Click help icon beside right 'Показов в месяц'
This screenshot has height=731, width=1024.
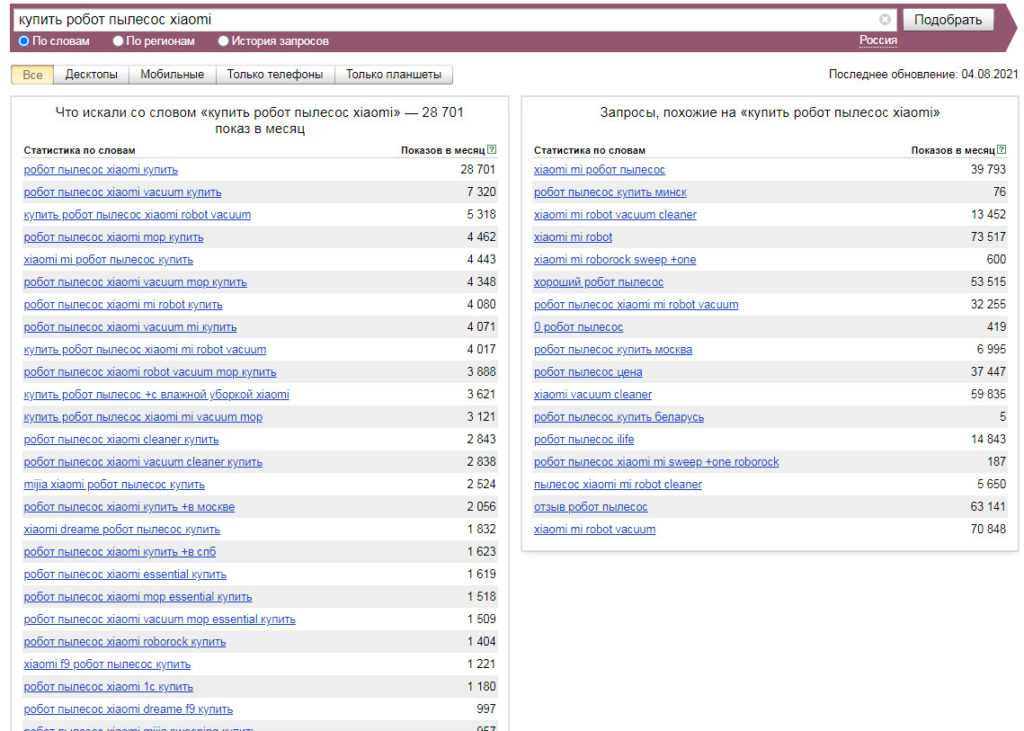point(1002,150)
